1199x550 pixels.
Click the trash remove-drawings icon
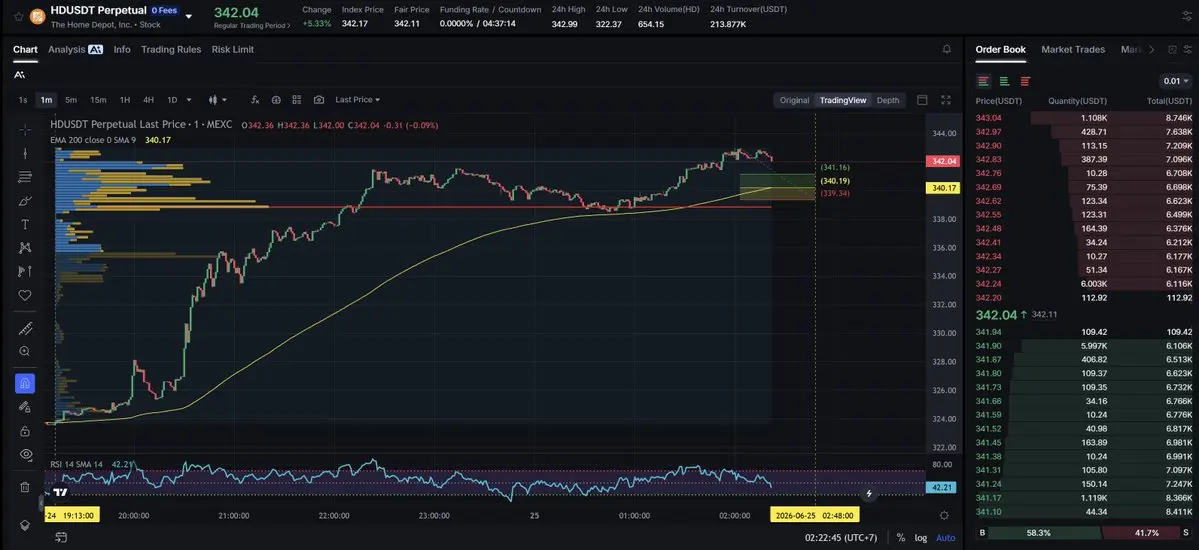pyautogui.click(x=24, y=487)
